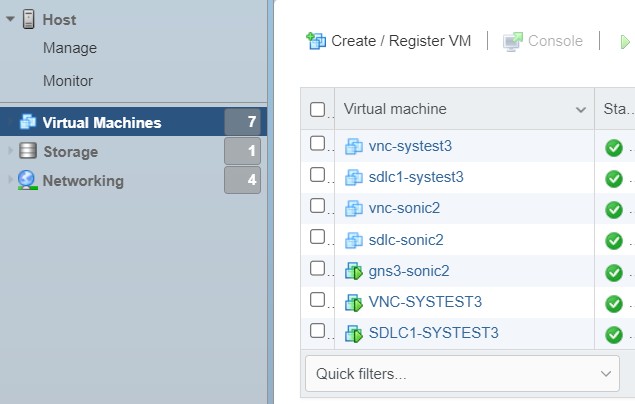Click the Create / Register VM icon

316,41
